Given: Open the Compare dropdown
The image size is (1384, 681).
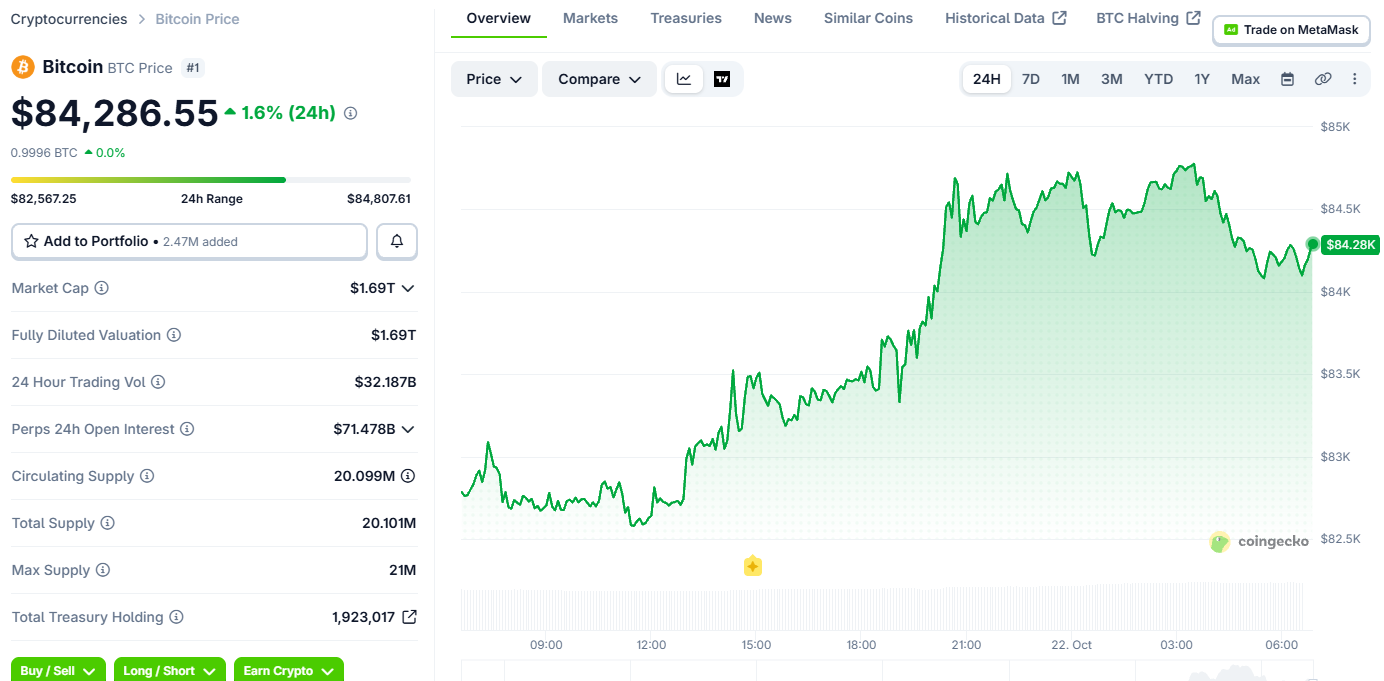Looking at the screenshot, I should pyautogui.click(x=599, y=79).
